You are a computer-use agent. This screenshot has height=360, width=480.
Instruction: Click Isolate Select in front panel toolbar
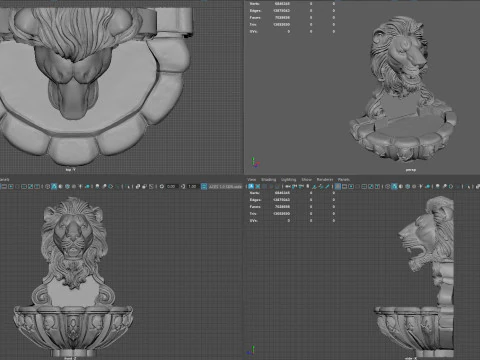pos(128,186)
